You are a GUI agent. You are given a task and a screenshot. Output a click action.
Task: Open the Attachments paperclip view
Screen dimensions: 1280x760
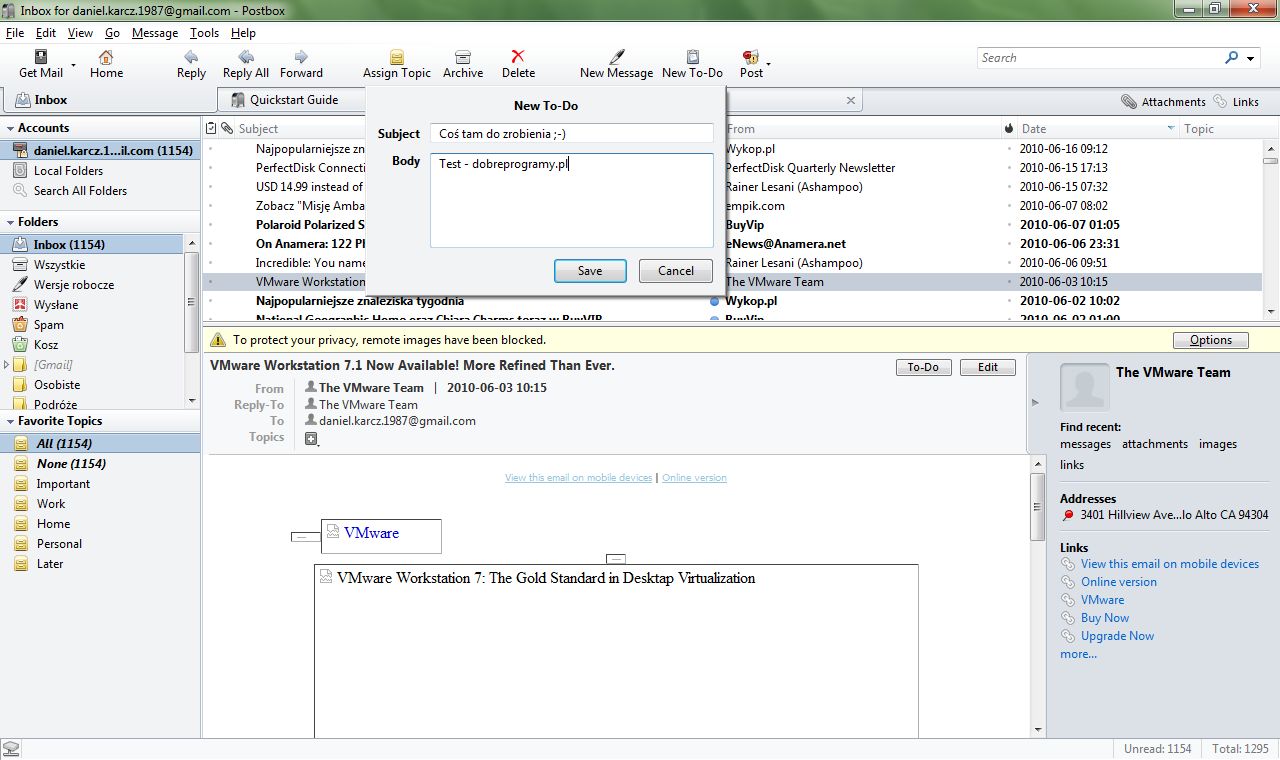coord(1163,102)
